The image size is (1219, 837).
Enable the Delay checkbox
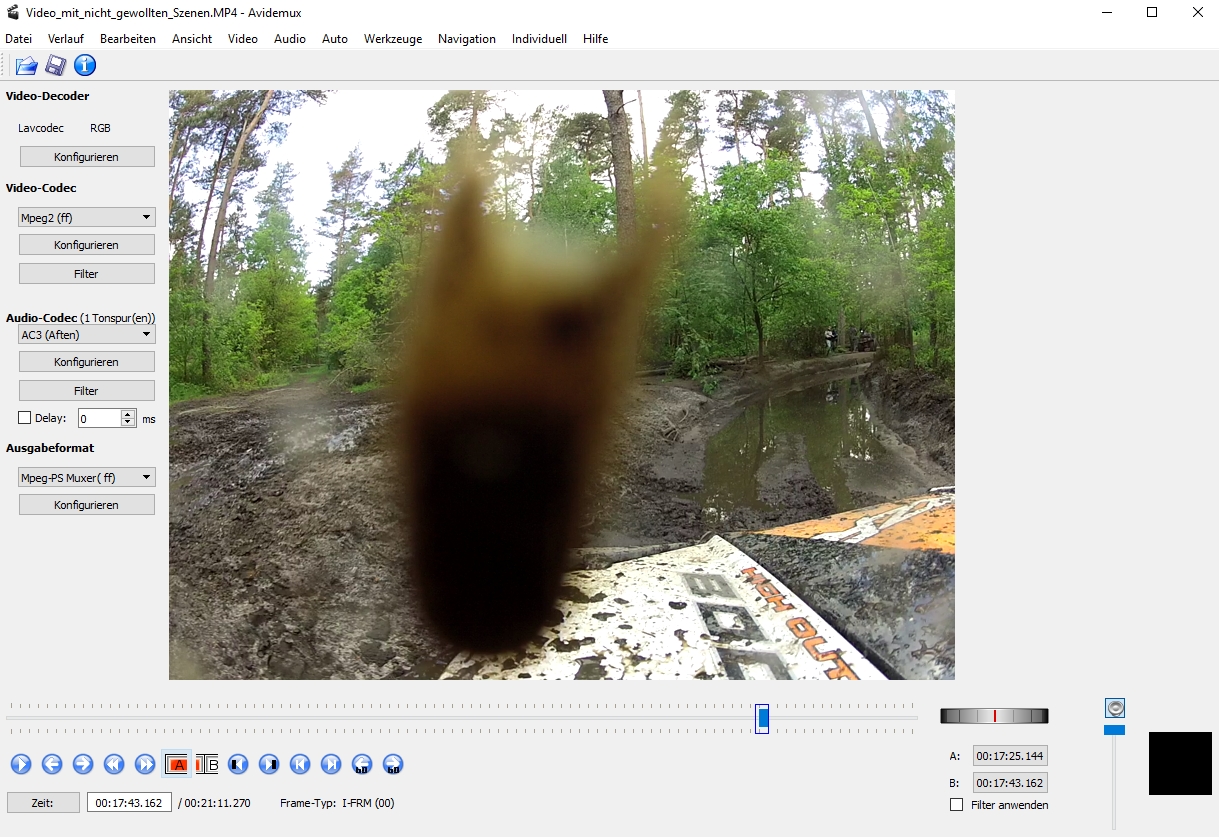(25, 418)
